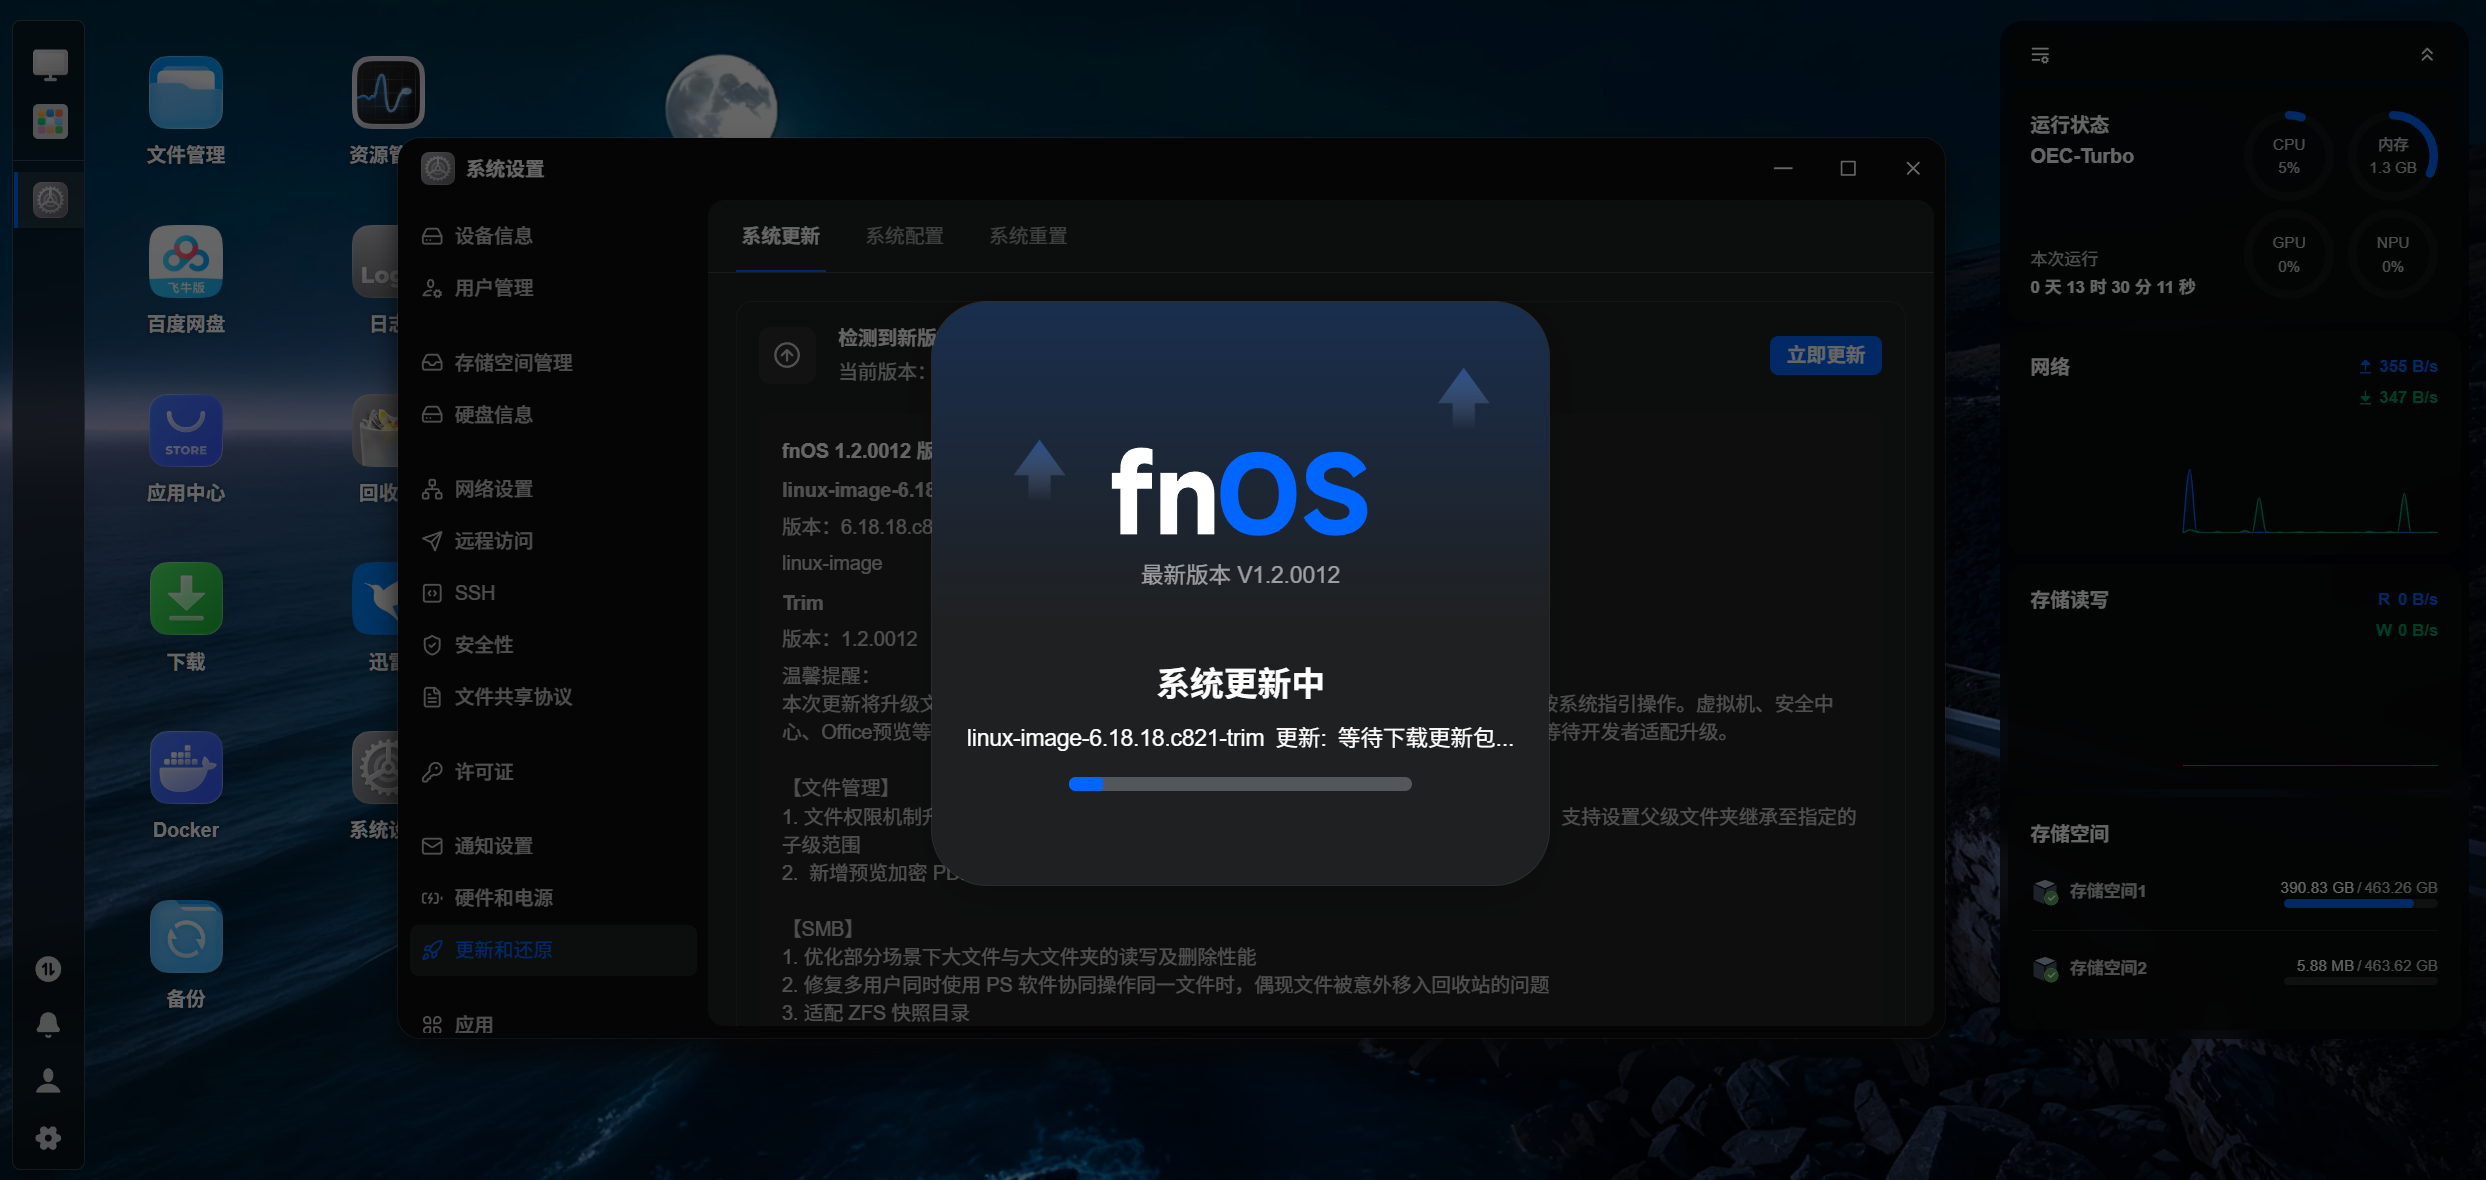Open the 百度网盘 desktop app icon
The image size is (2486, 1180).
point(186,262)
